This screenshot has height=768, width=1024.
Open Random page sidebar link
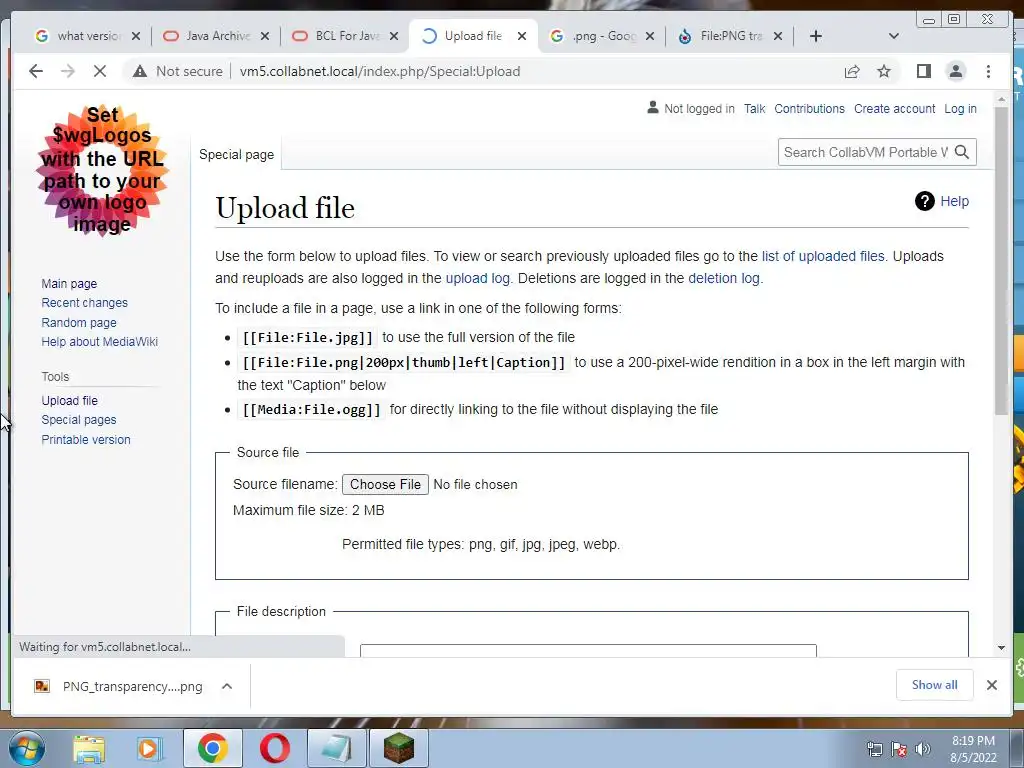[x=79, y=323]
